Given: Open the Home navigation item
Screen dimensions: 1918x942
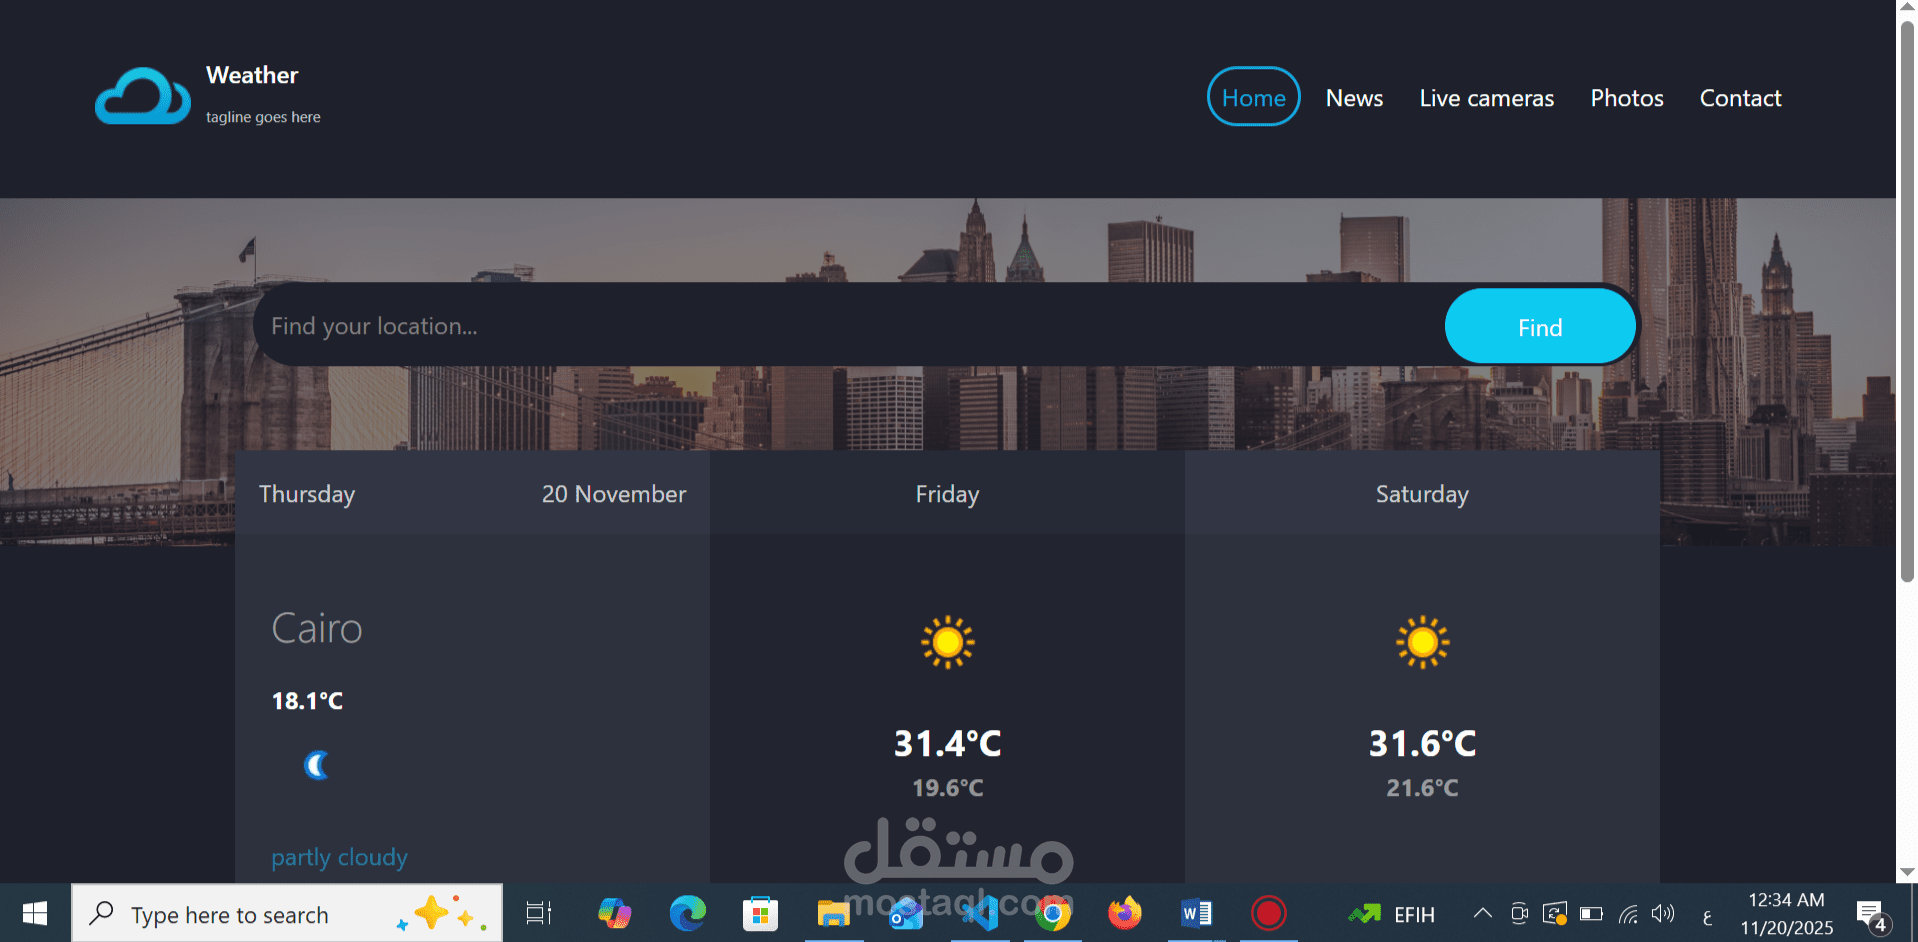Looking at the screenshot, I should [1254, 97].
